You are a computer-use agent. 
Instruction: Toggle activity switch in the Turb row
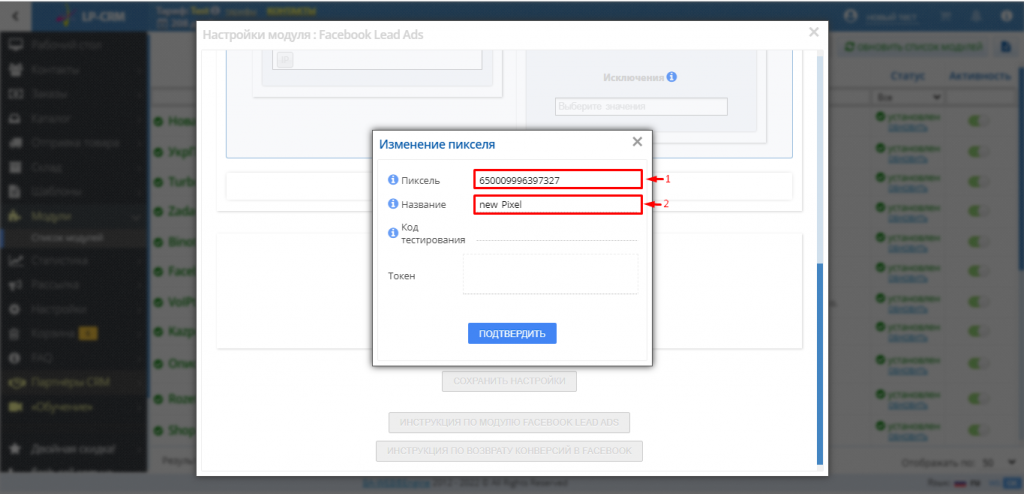point(979,182)
